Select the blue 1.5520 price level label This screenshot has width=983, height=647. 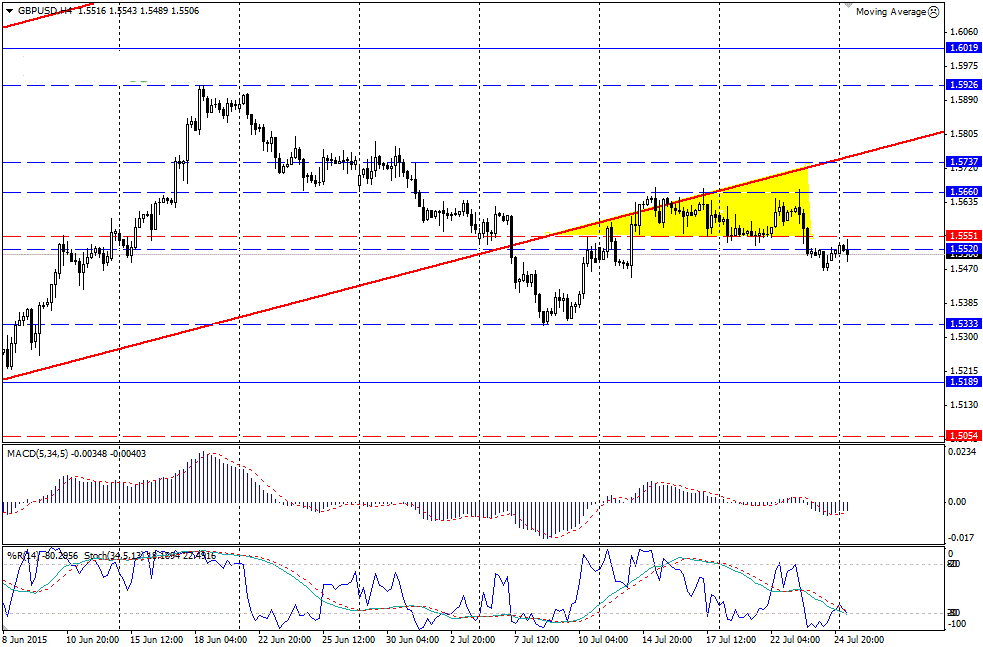962,248
